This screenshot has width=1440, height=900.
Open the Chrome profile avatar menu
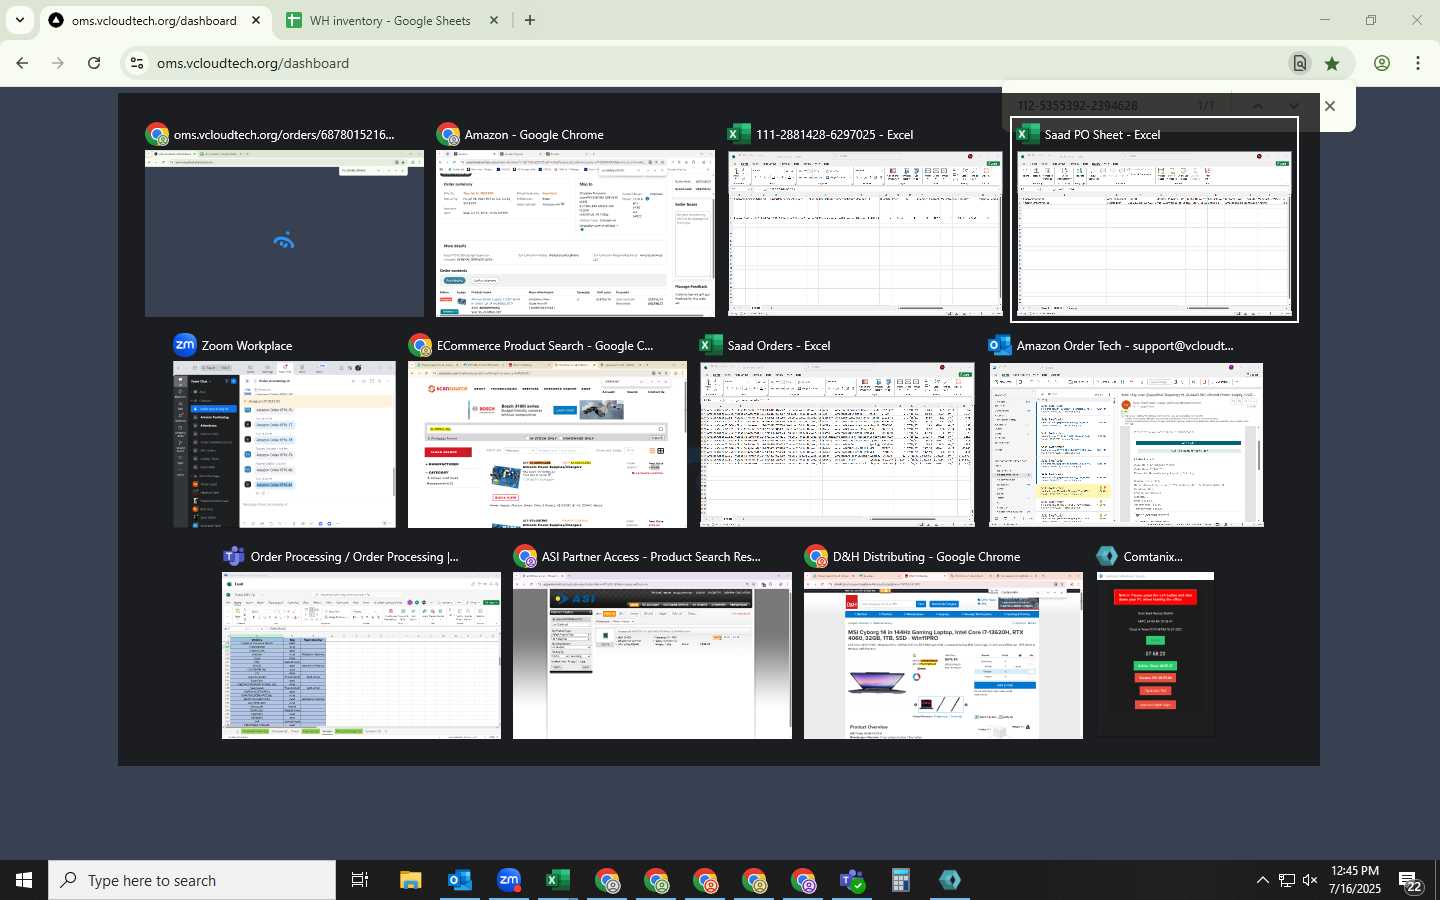pos(1382,63)
